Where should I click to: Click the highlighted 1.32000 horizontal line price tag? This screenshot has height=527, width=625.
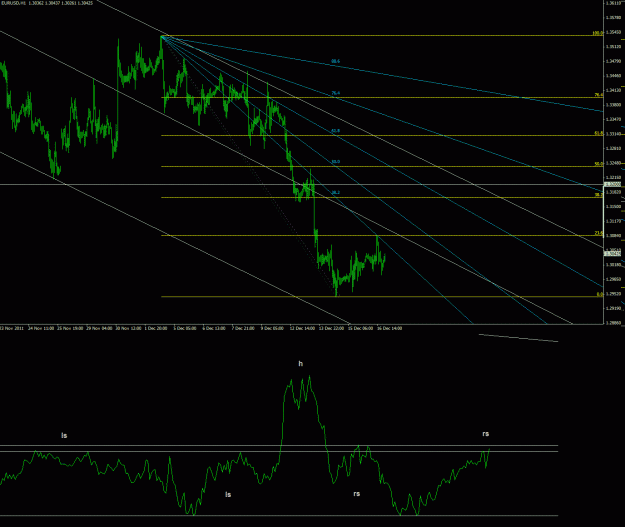(613, 184)
